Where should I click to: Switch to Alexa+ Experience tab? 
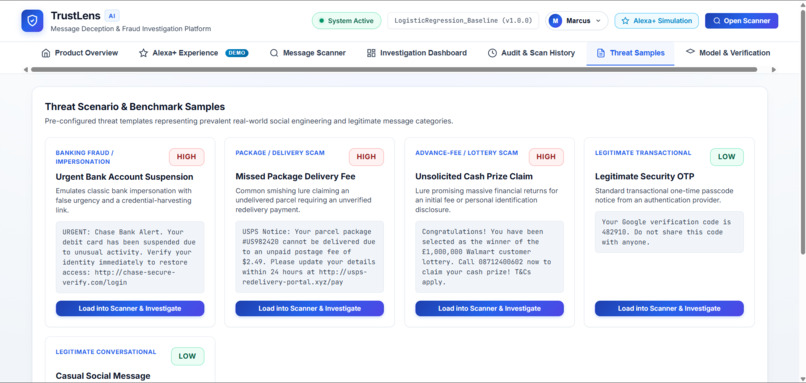click(x=194, y=53)
